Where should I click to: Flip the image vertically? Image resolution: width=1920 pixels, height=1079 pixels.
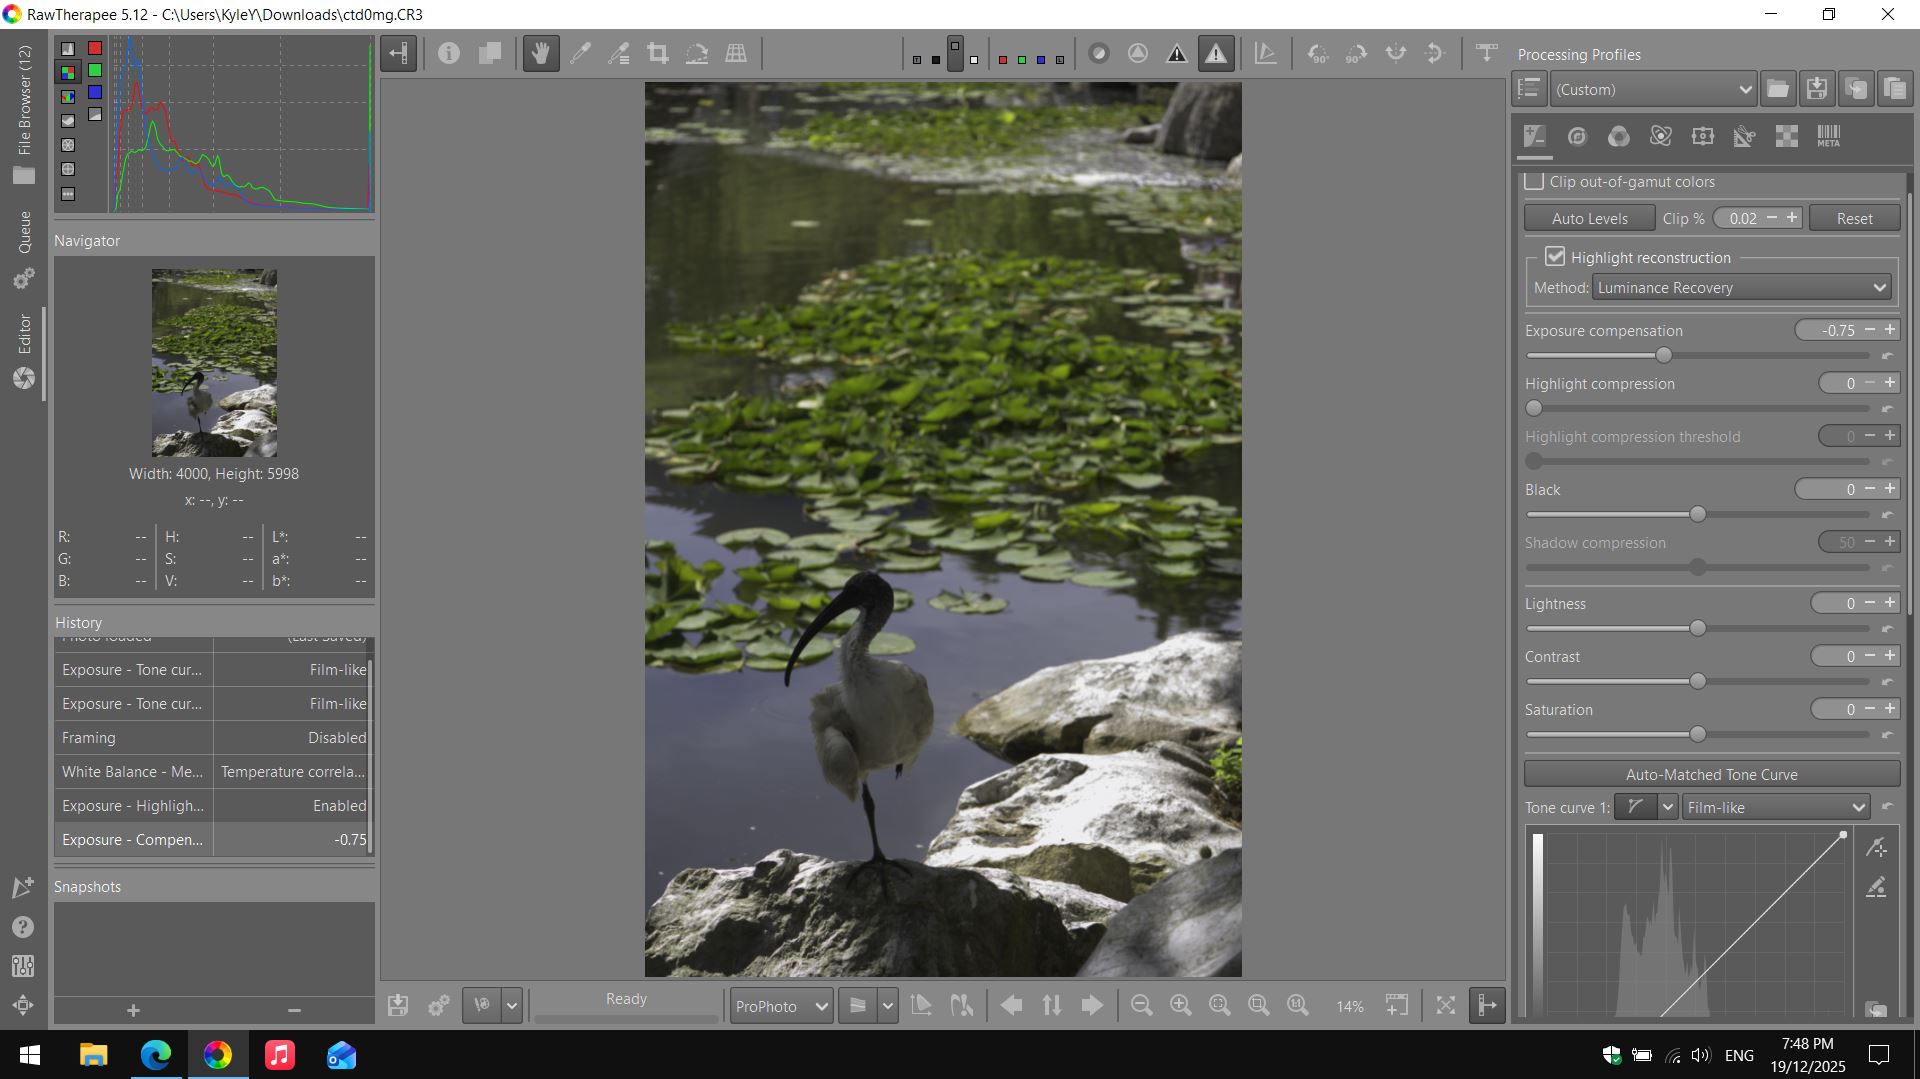click(x=1435, y=54)
